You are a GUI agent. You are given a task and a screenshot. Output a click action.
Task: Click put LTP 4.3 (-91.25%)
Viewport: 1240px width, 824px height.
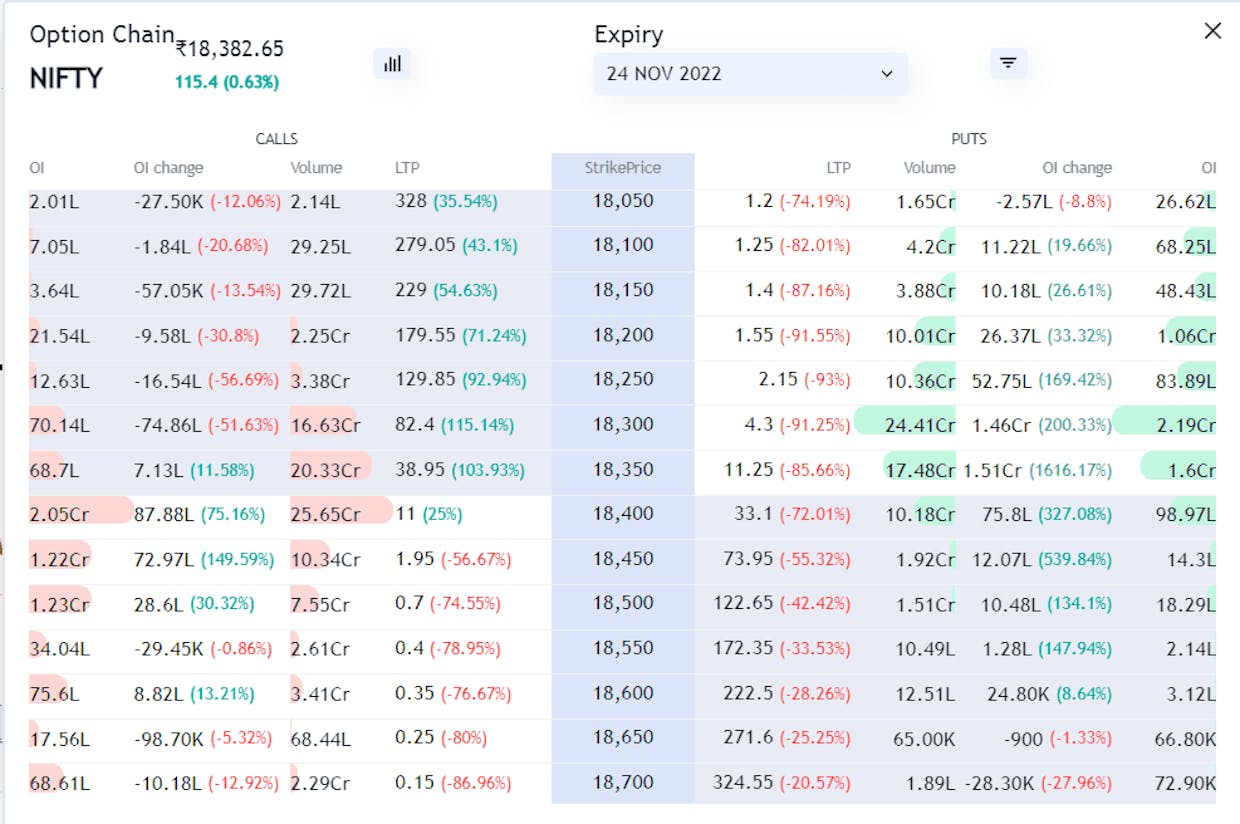point(798,425)
